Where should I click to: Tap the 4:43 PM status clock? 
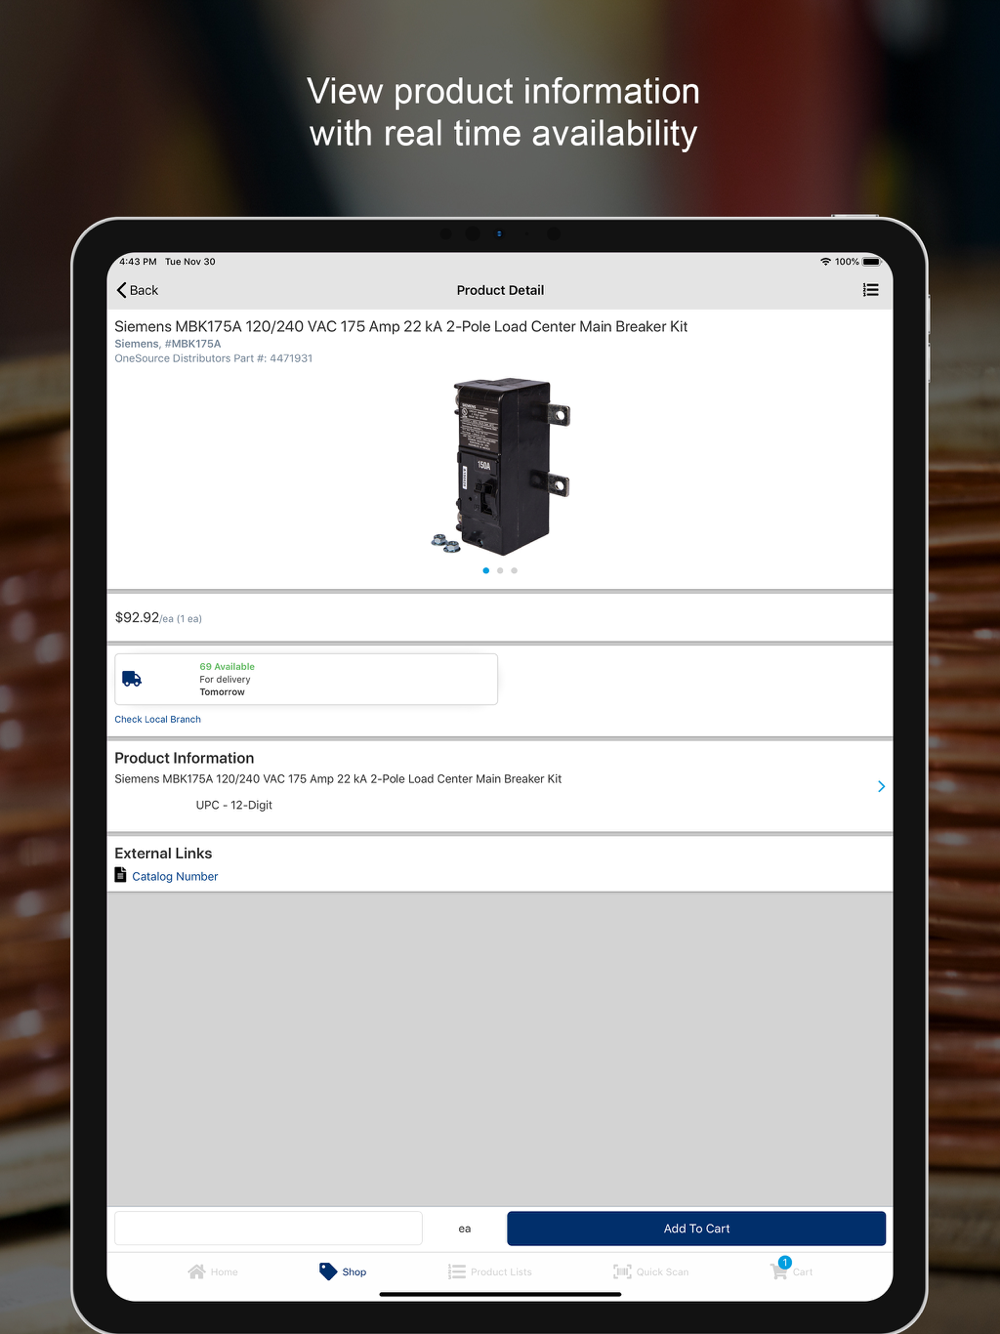[x=138, y=262]
